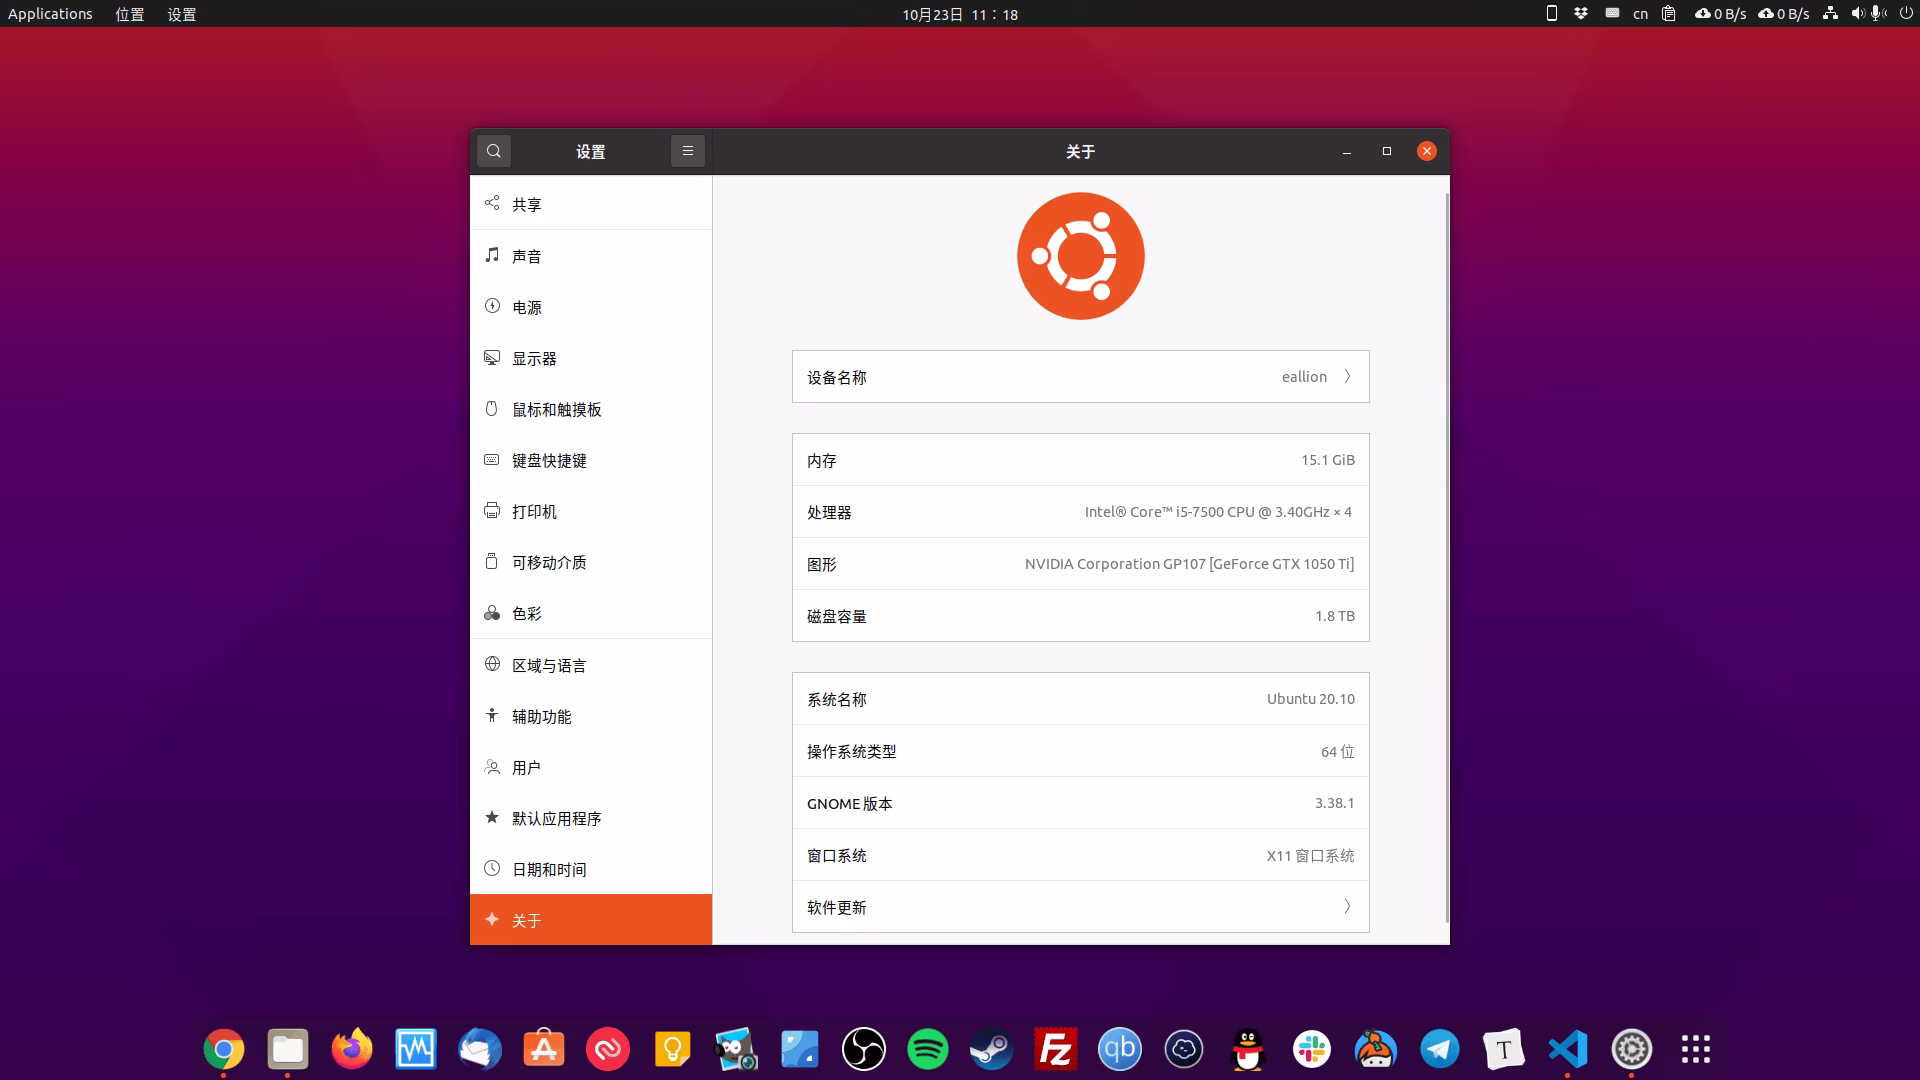Screen dimensions: 1920x1080
Task: Select 辅助功能 accessibility panel
Action: point(591,716)
